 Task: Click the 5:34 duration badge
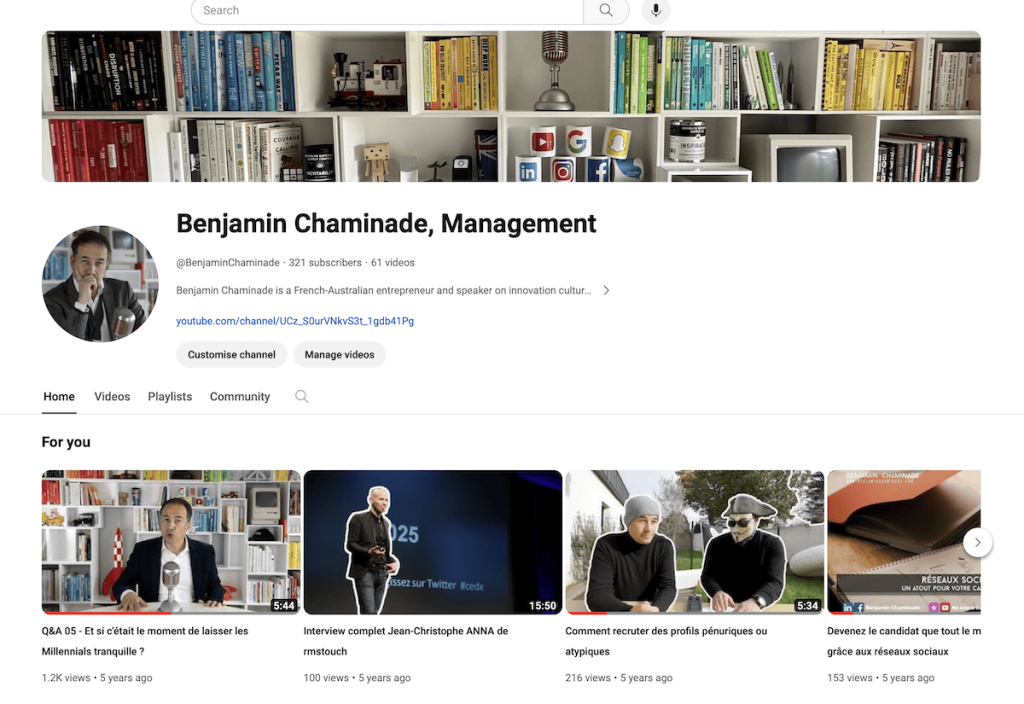807,605
